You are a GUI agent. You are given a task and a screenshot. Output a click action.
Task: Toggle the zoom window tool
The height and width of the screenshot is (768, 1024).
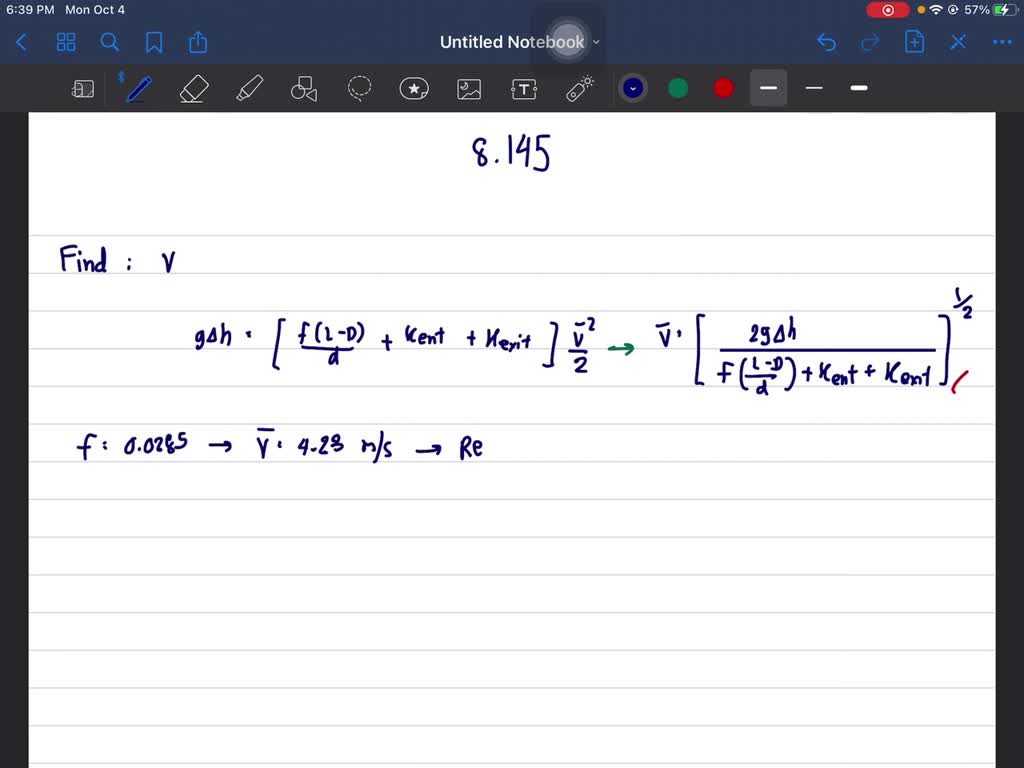click(x=83, y=89)
